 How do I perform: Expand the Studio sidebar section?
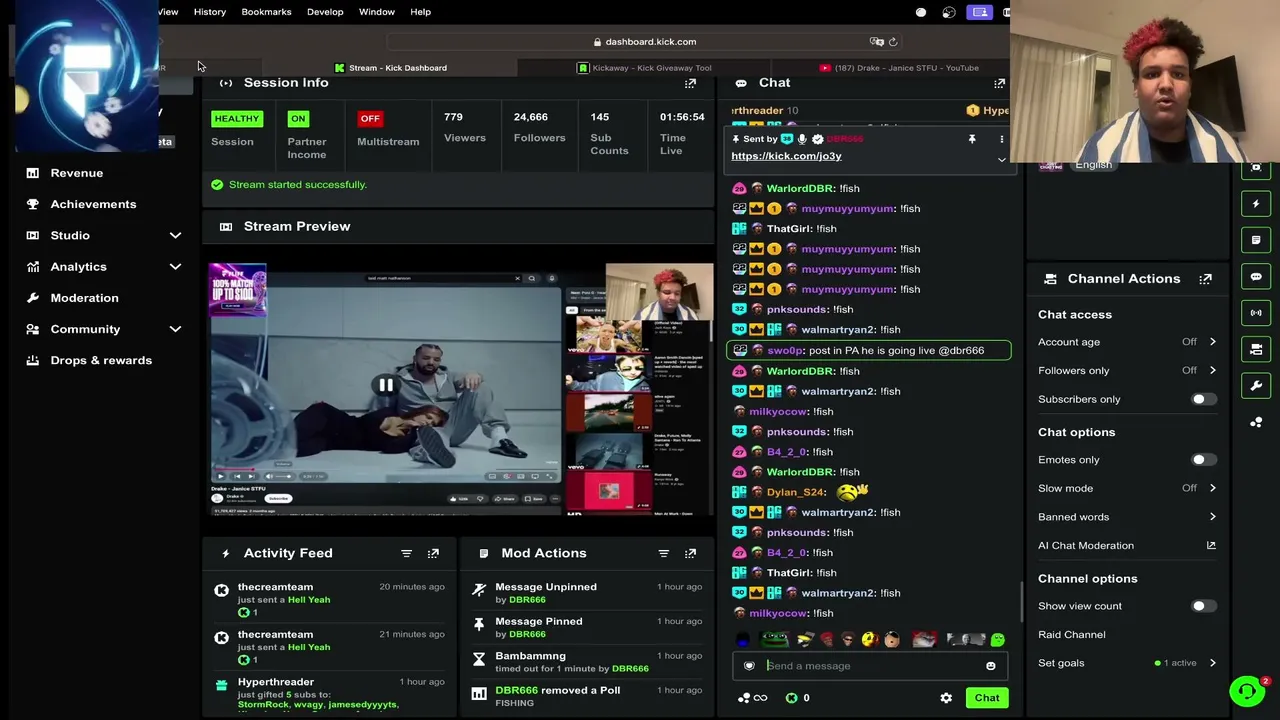coord(175,235)
